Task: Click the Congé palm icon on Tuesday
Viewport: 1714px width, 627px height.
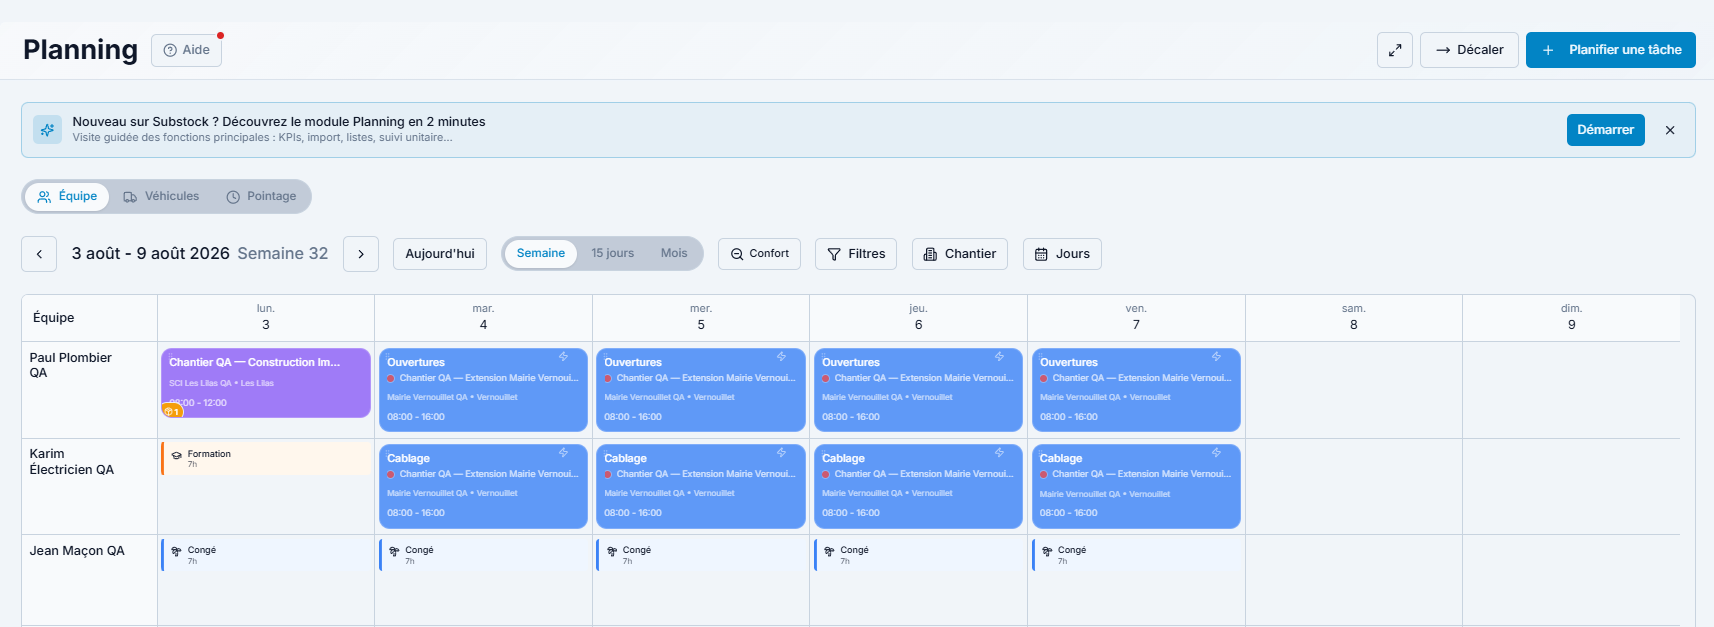Action: click(x=394, y=551)
